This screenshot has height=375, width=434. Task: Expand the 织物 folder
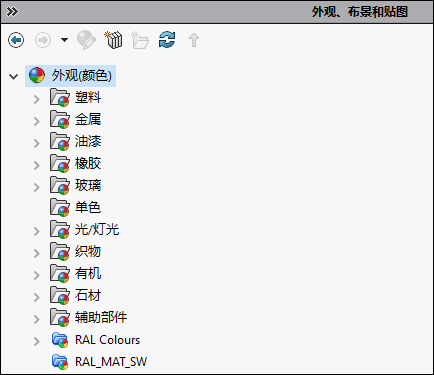click(x=37, y=253)
